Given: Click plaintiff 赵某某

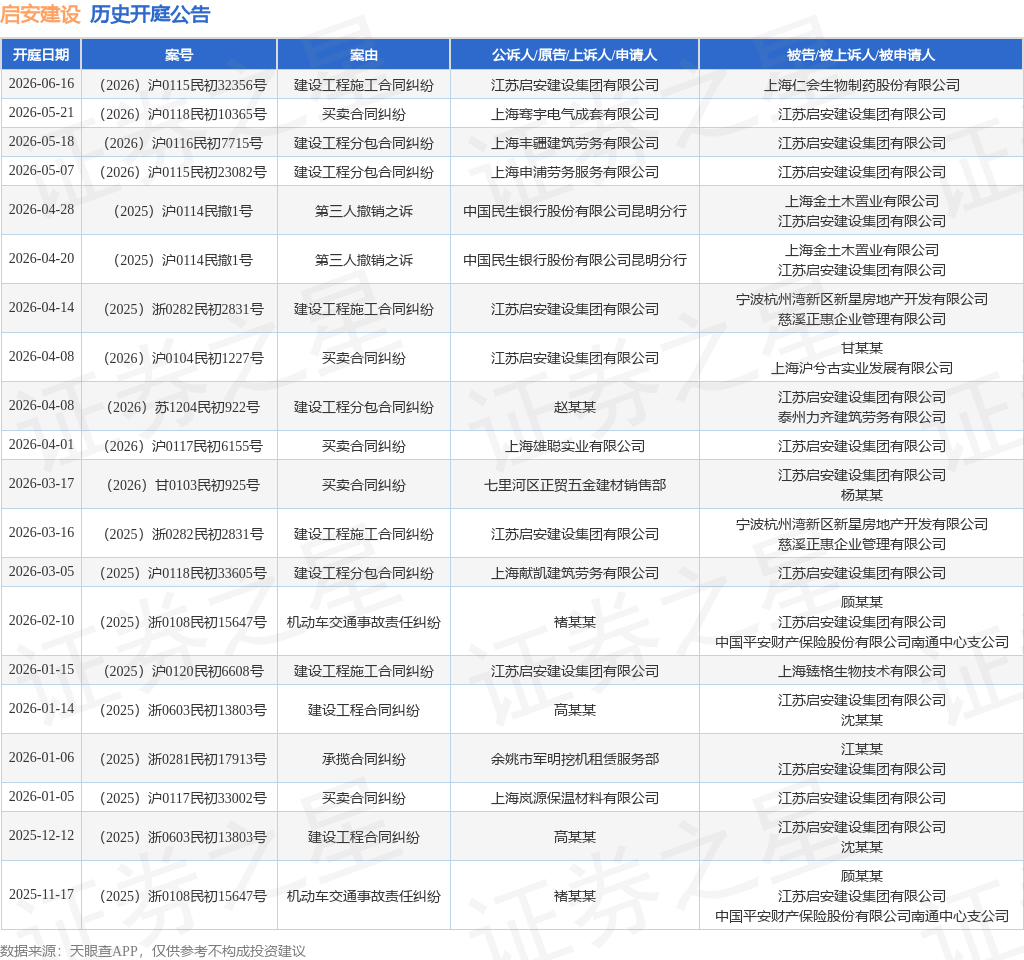Looking at the screenshot, I should [575, 407].
